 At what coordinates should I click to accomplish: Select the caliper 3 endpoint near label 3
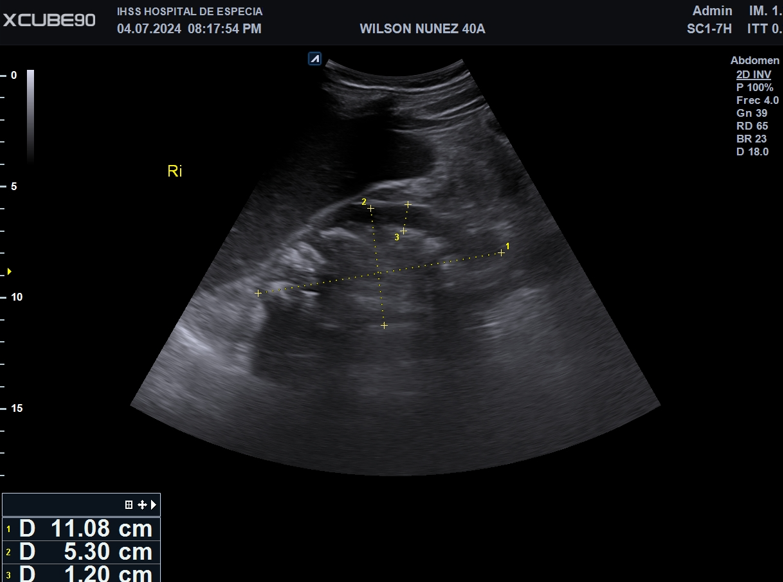(403, 231)
